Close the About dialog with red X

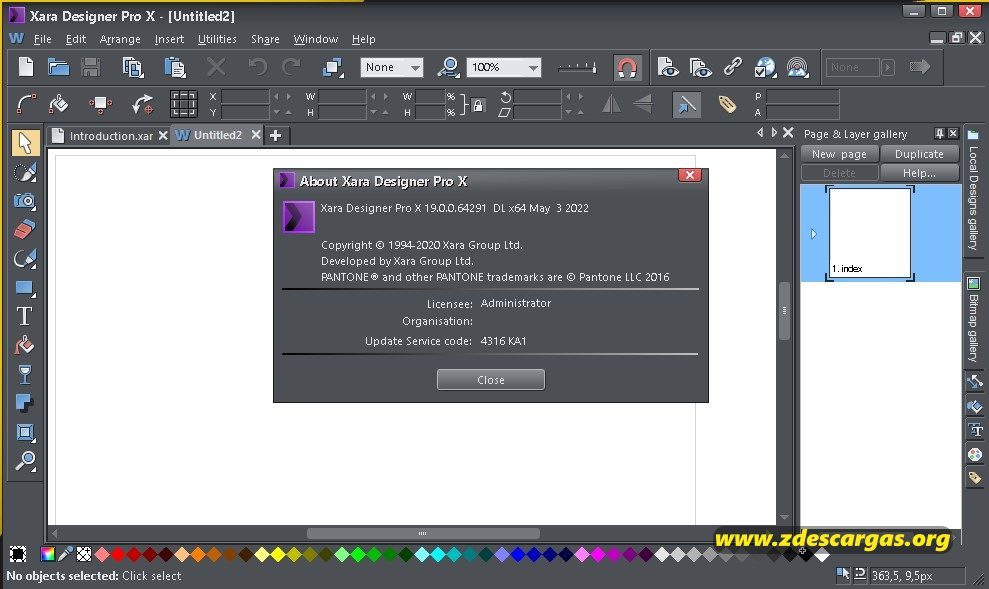[x=689, y=175]
